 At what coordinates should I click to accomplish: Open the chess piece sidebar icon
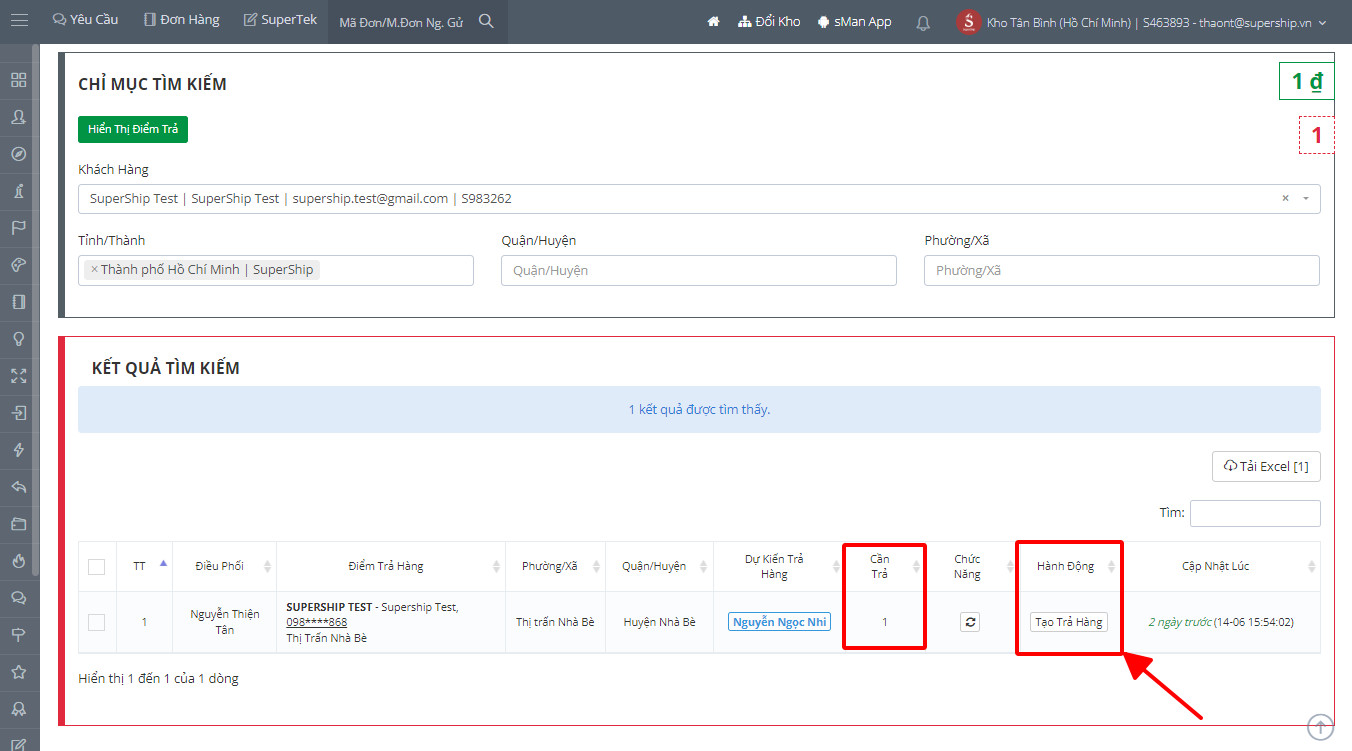pos(18,191)
